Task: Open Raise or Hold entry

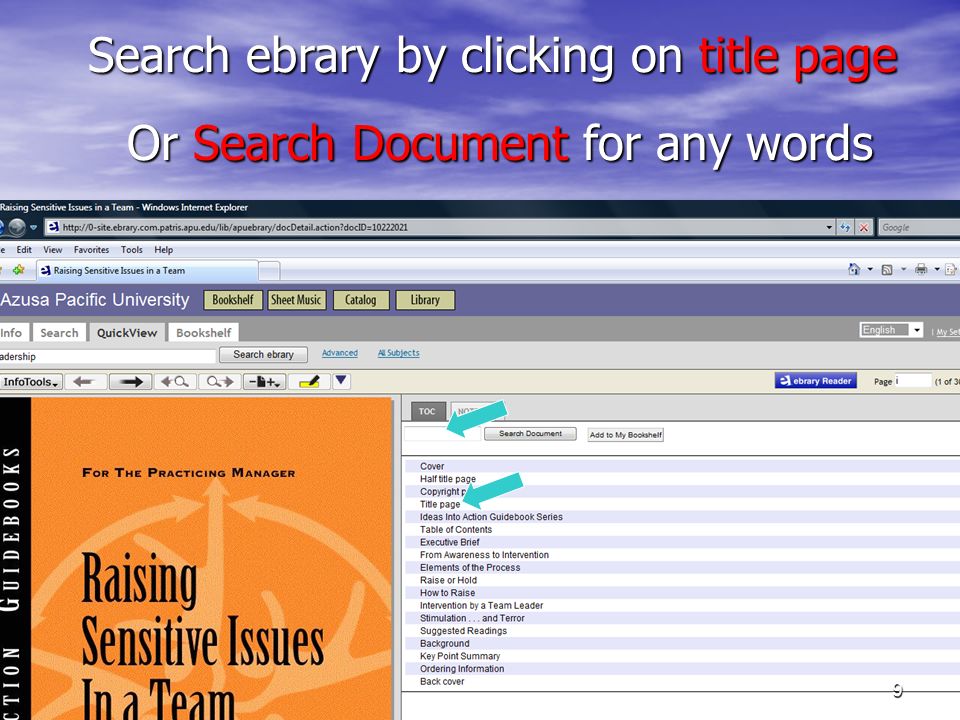Action: pos(448,580)
